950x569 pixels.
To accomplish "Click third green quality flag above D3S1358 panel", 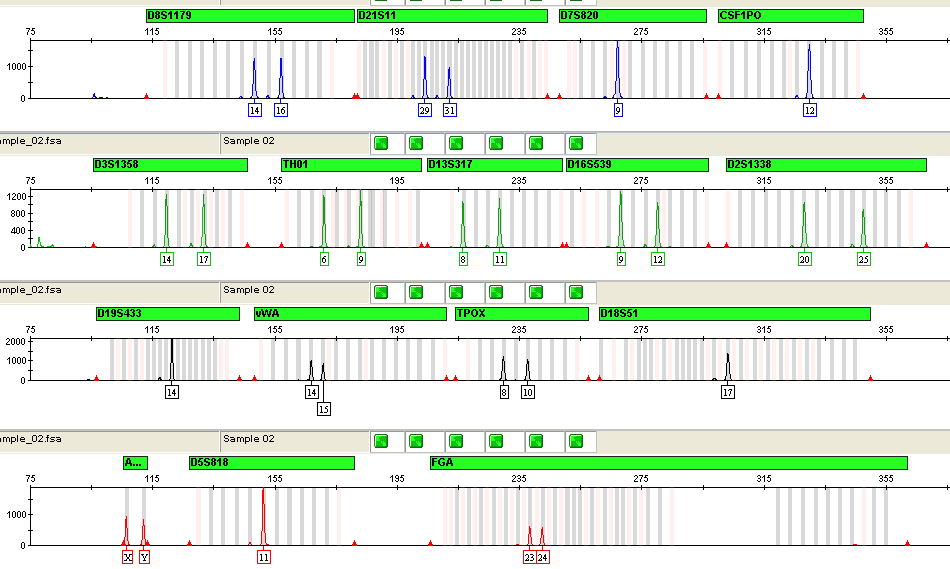I will pos(456,143).
